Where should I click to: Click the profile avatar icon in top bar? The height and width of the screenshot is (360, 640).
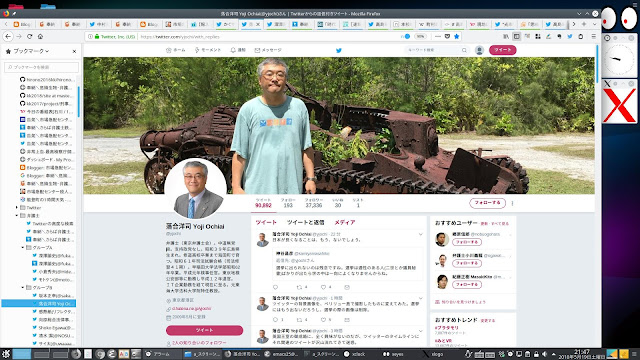pos(479,50)
